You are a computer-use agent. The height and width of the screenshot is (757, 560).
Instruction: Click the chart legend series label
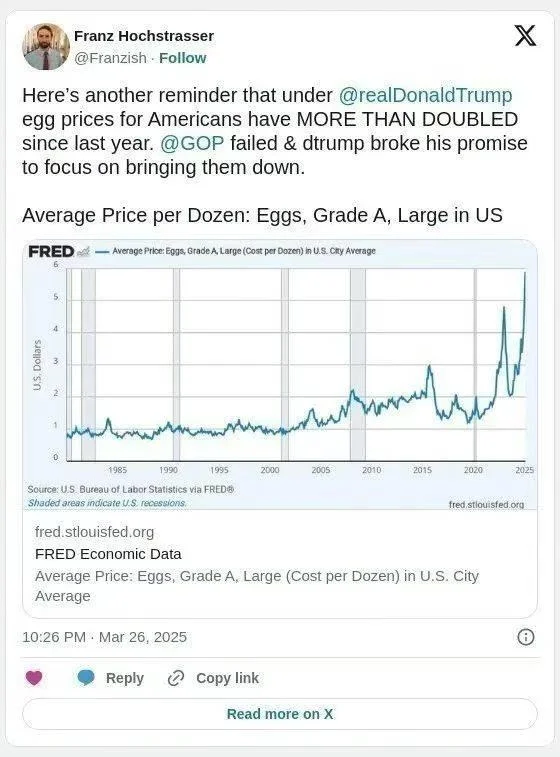pyautogui.click(x=244, y=251)
